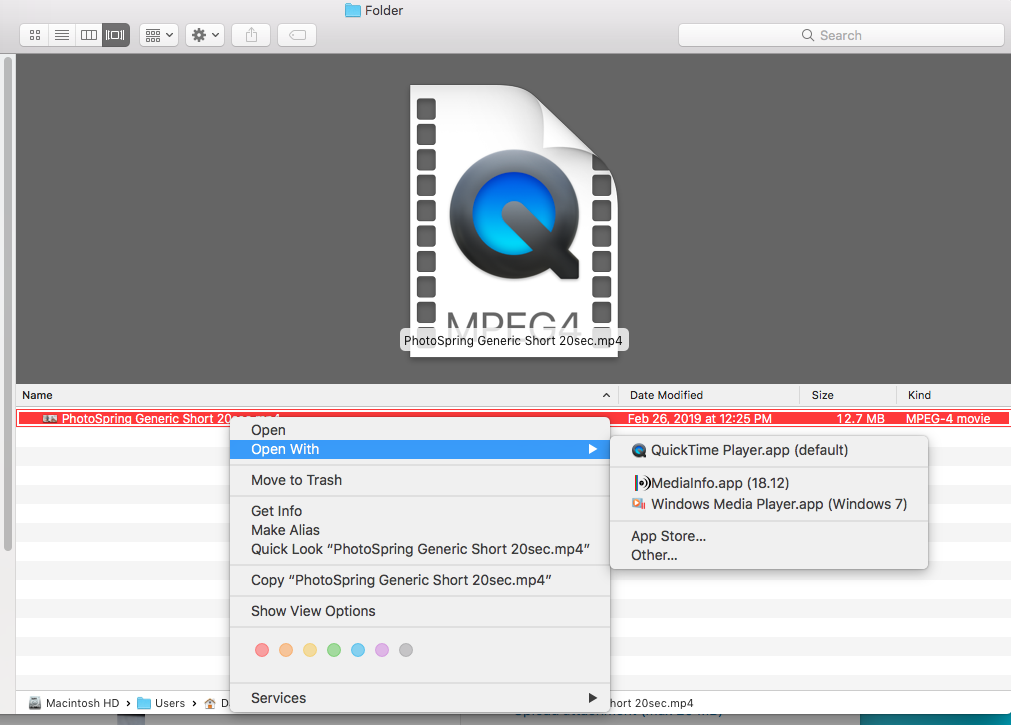Expand the Open With submenu arrow

point(593,449)
